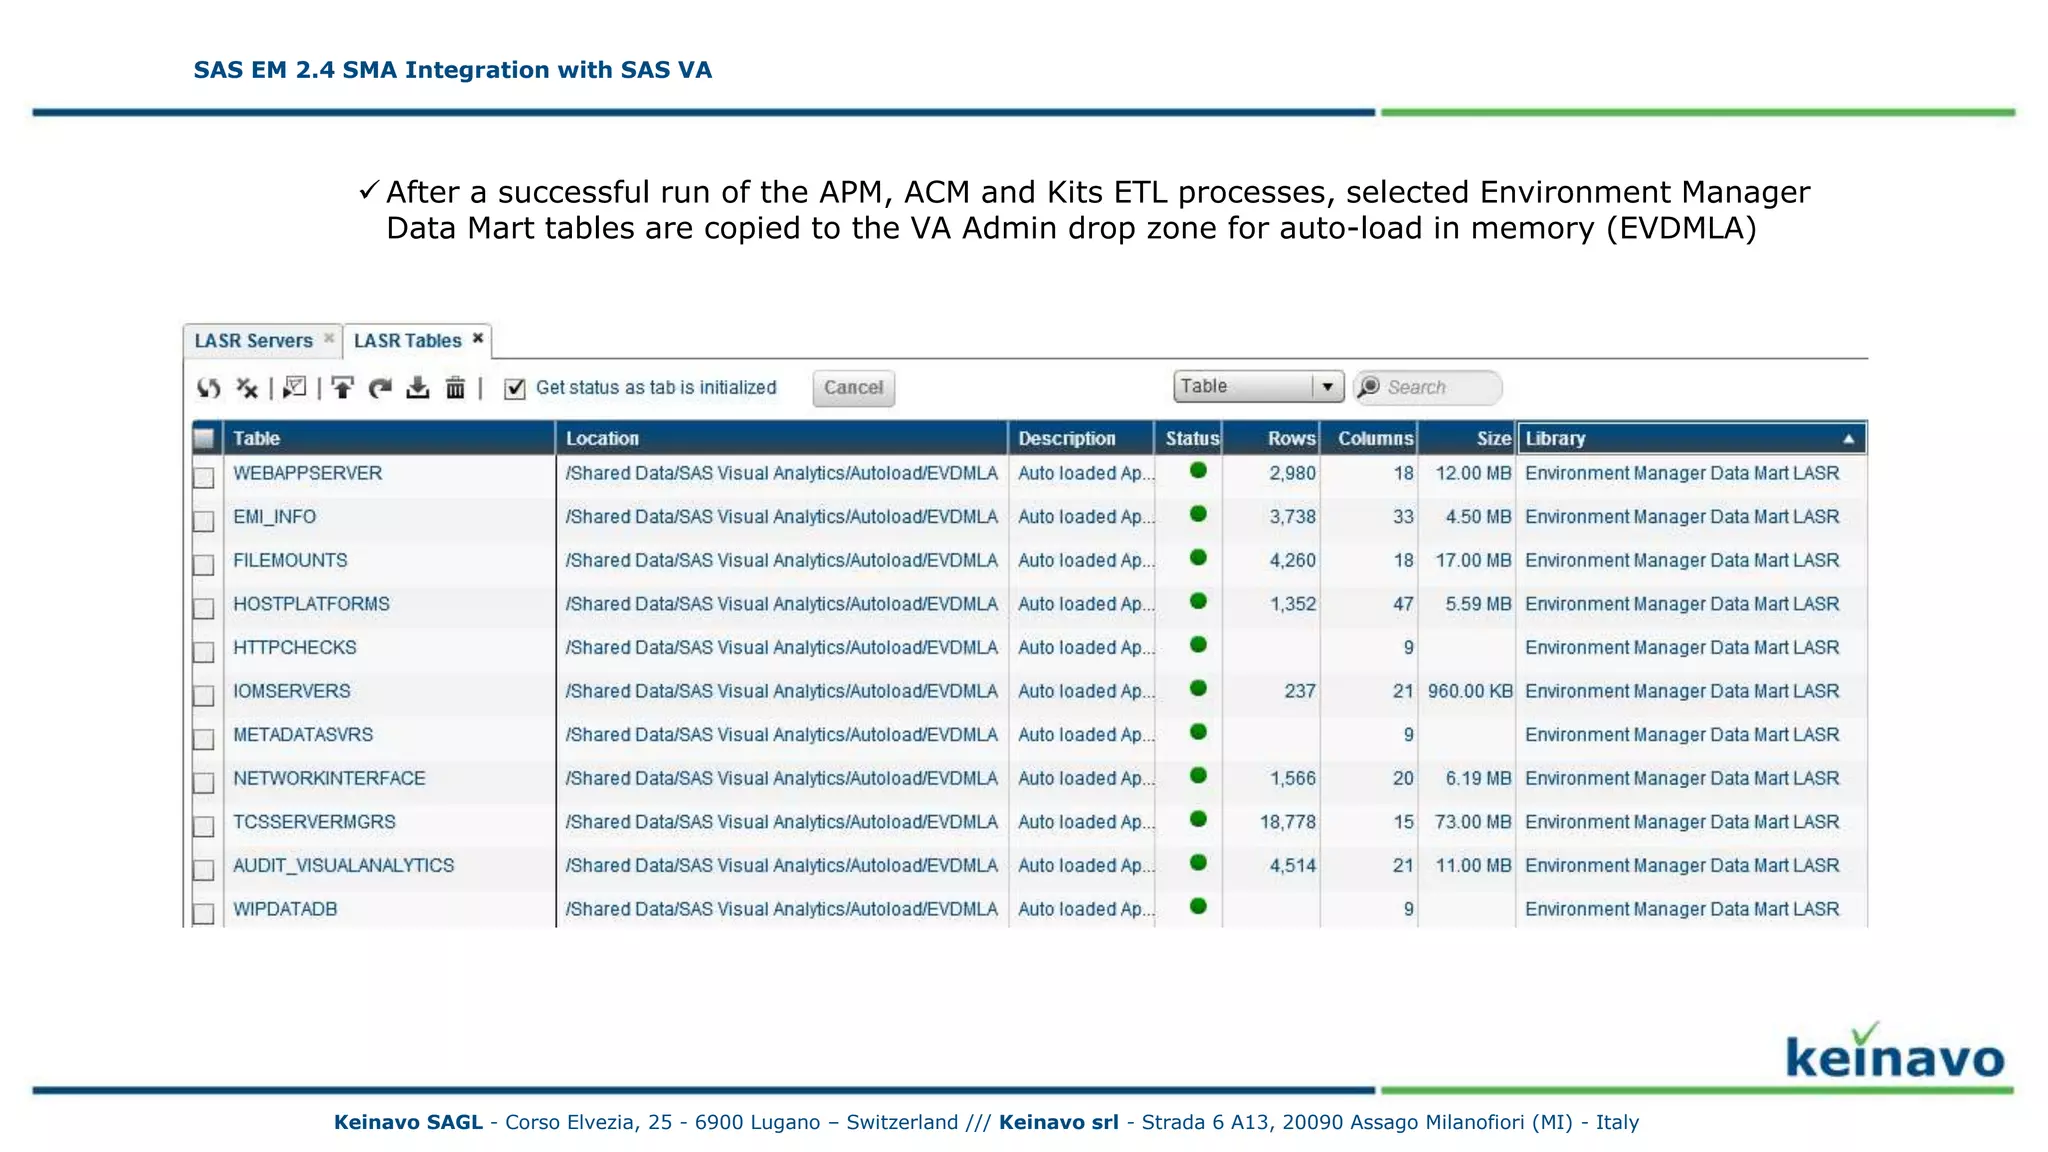Sort by the Table column header
The image size is (2048, 1152).
[x=389, y=438]
